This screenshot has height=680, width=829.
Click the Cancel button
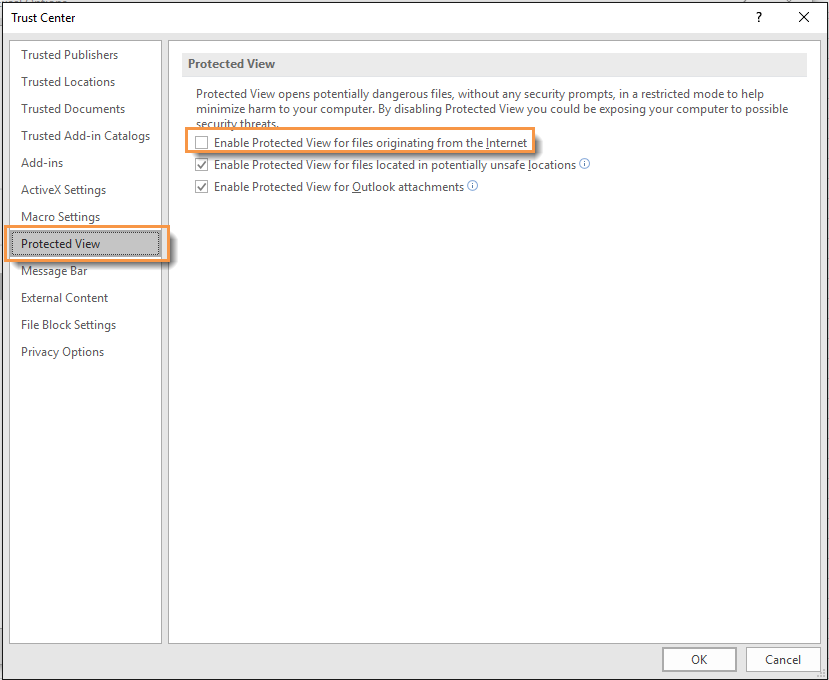(782, 659)
